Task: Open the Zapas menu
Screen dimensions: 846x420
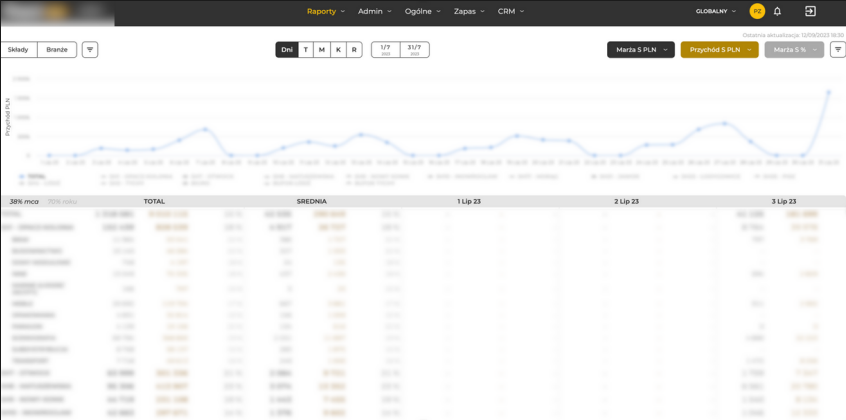Action: point(469,11)
